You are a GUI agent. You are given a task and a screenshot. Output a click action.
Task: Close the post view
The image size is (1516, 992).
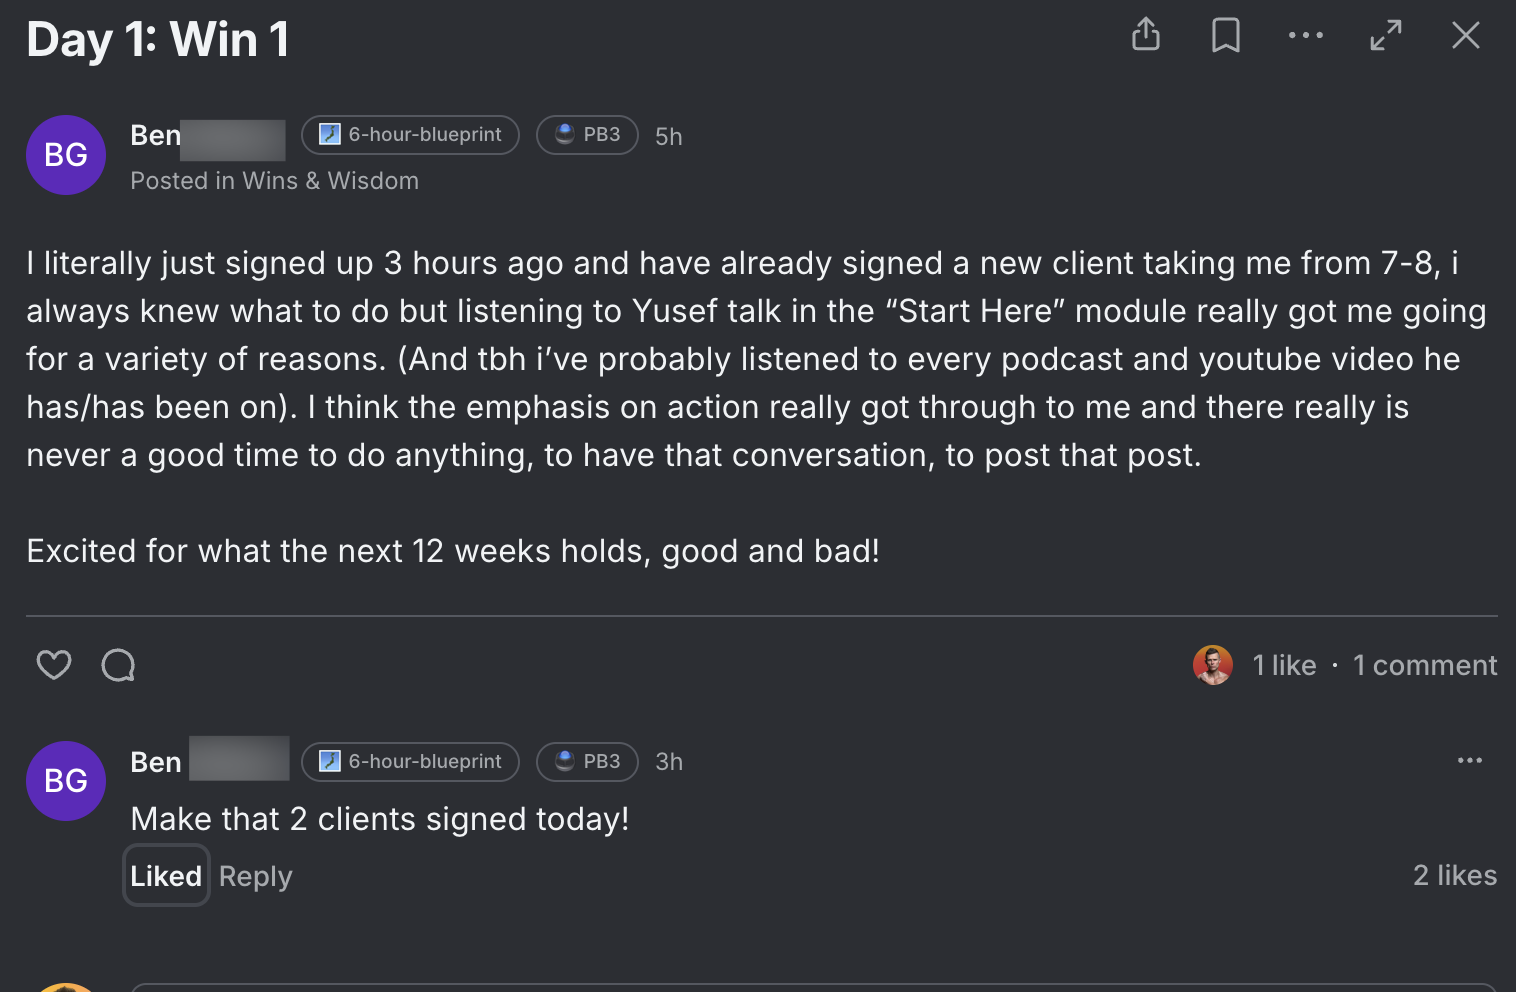pyautogui.click(x=1466, y=35)
